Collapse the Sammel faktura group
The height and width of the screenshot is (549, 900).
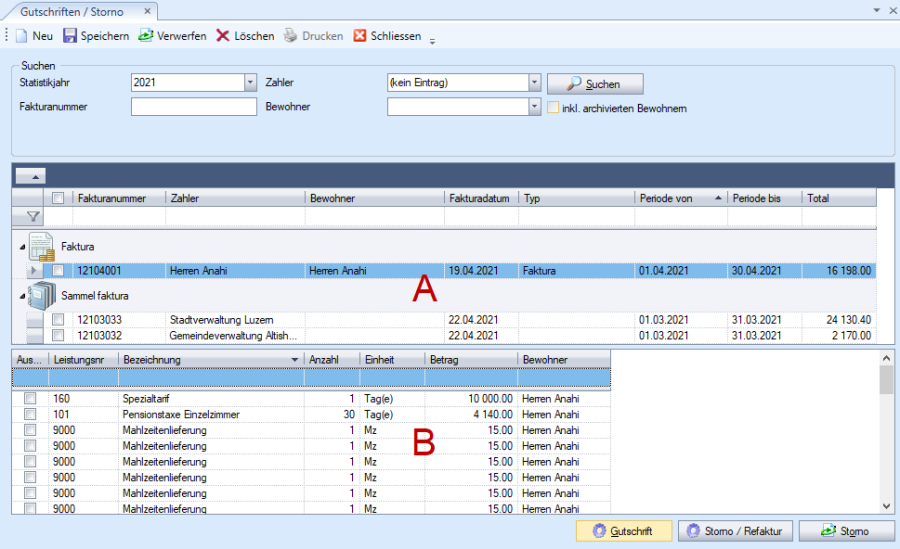pyautogui.click(x=22, y=296)
